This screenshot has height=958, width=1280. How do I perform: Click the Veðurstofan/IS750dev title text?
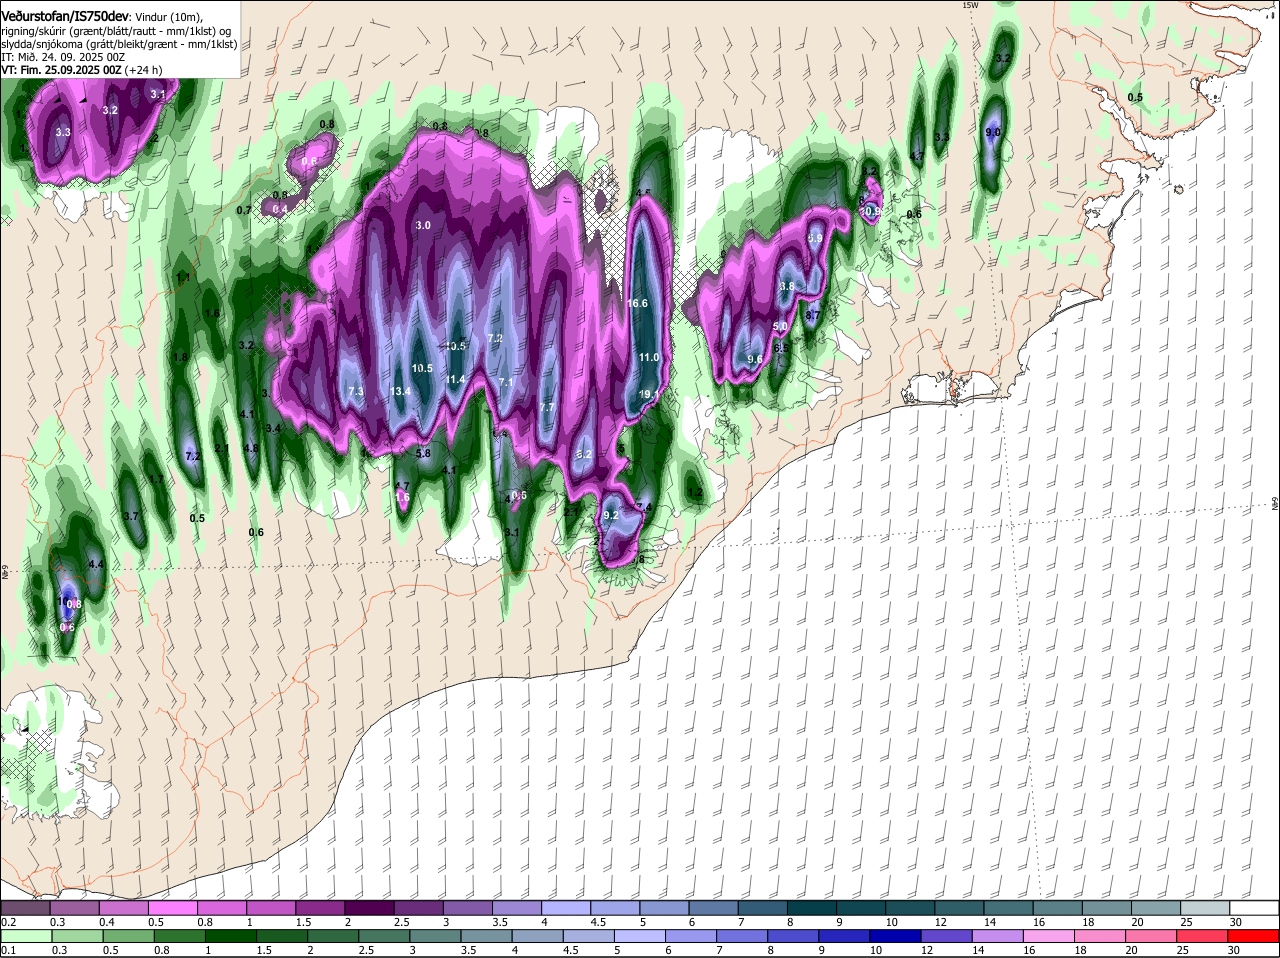pyautogui.click(x=66, y=15)
